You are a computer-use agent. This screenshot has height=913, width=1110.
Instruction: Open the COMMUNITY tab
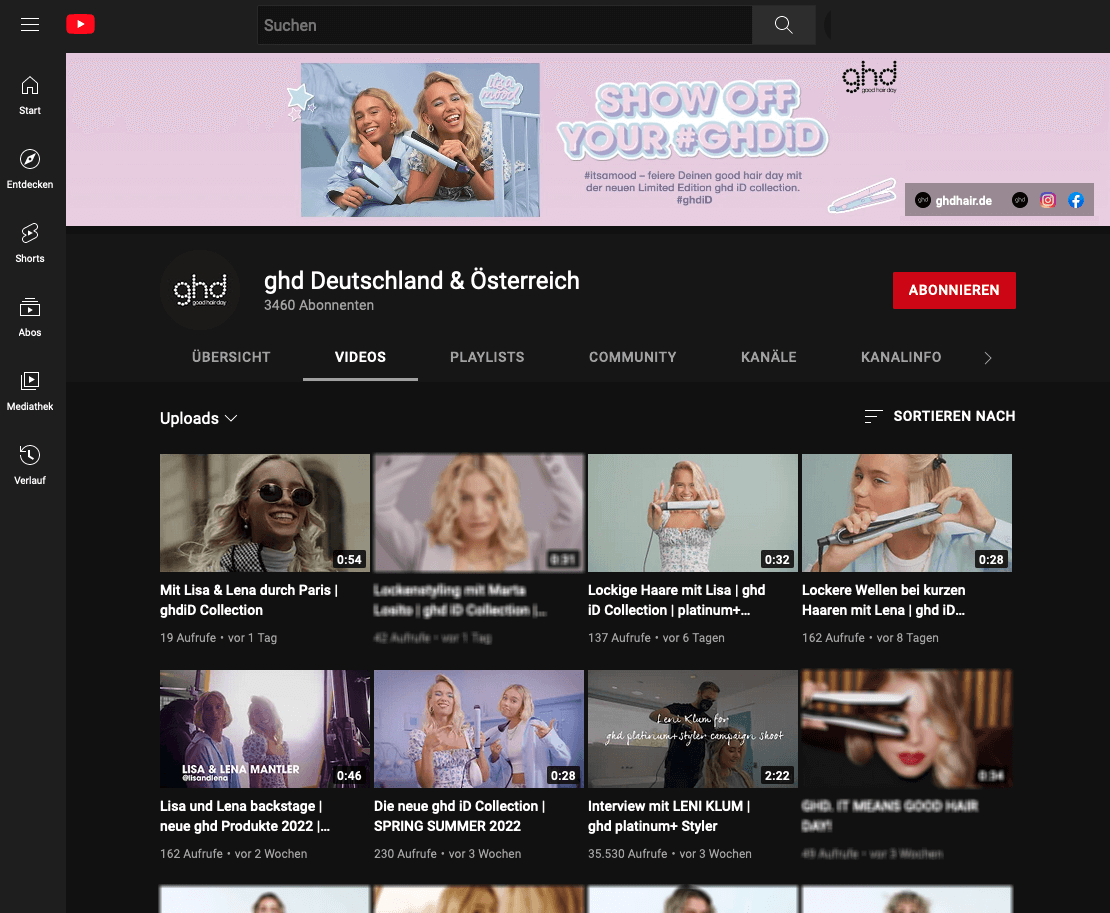pyautogui.click(x=633, y=357)
